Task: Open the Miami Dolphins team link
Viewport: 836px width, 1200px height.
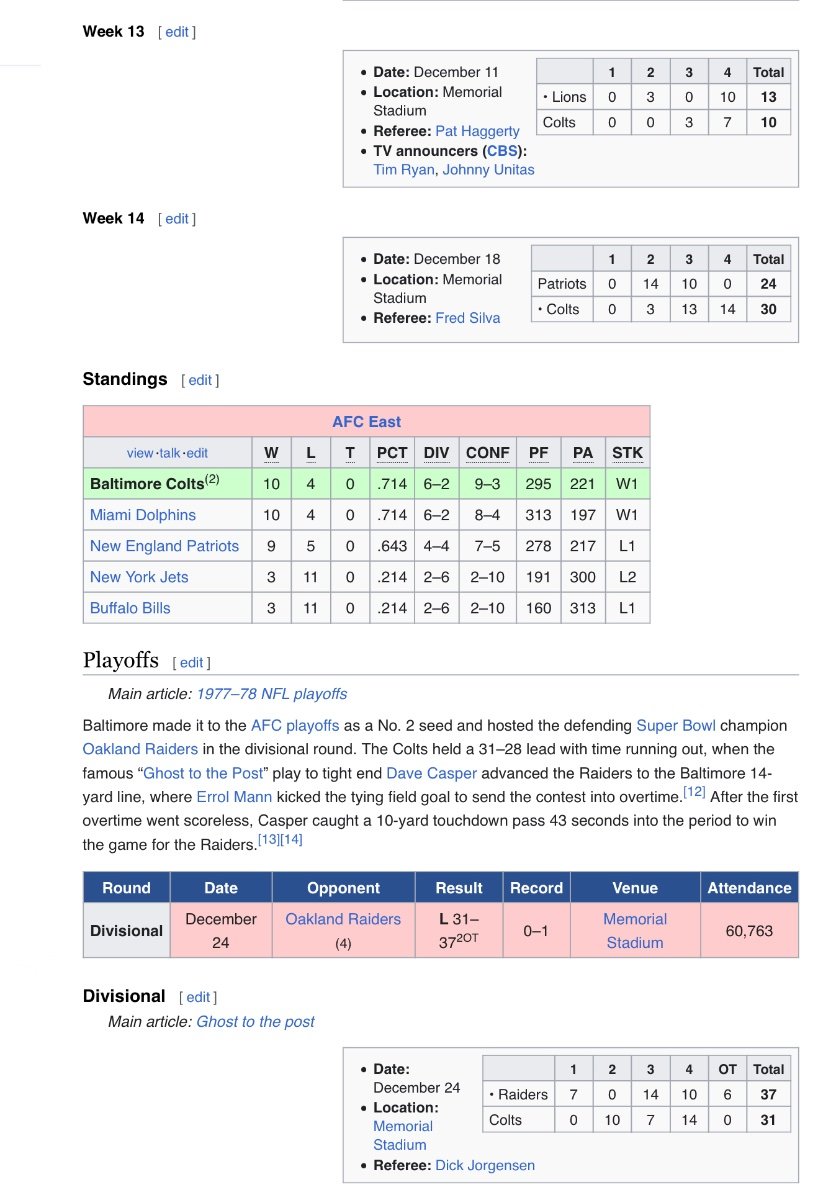Action: click(142, 515)
